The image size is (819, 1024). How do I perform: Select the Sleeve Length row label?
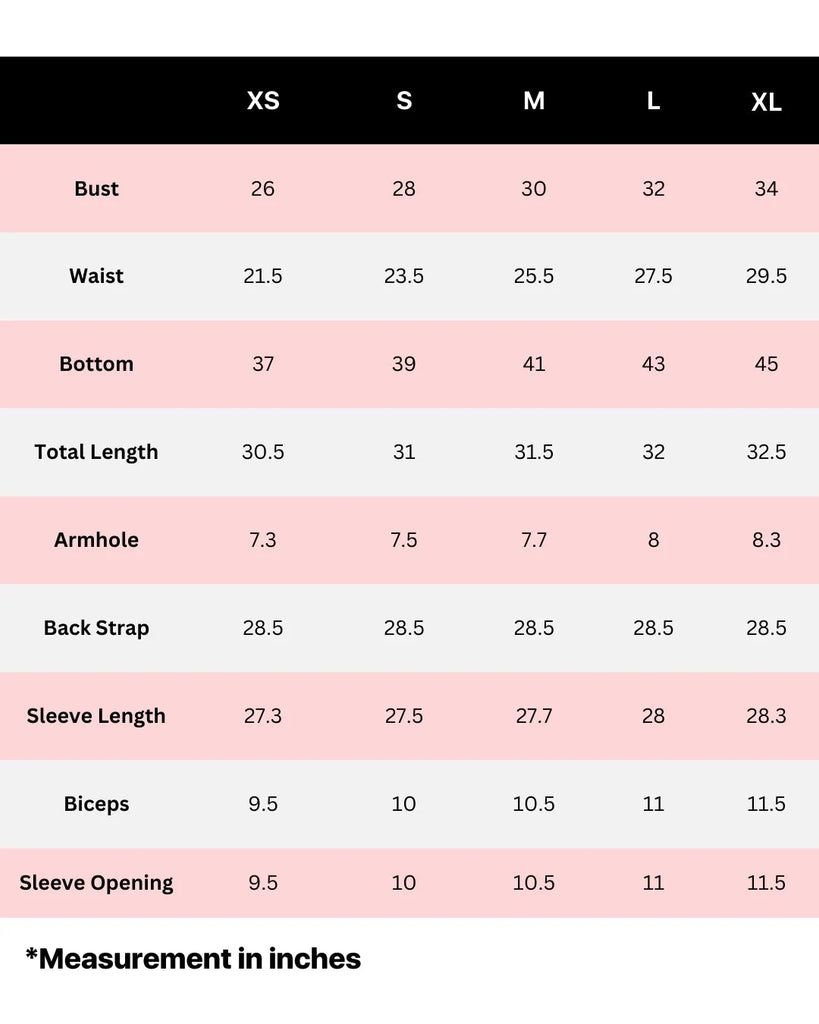[96, 716]
